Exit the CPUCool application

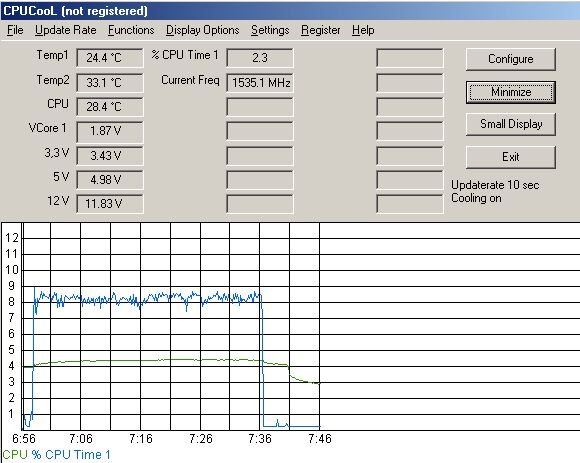tap(510, 157)
